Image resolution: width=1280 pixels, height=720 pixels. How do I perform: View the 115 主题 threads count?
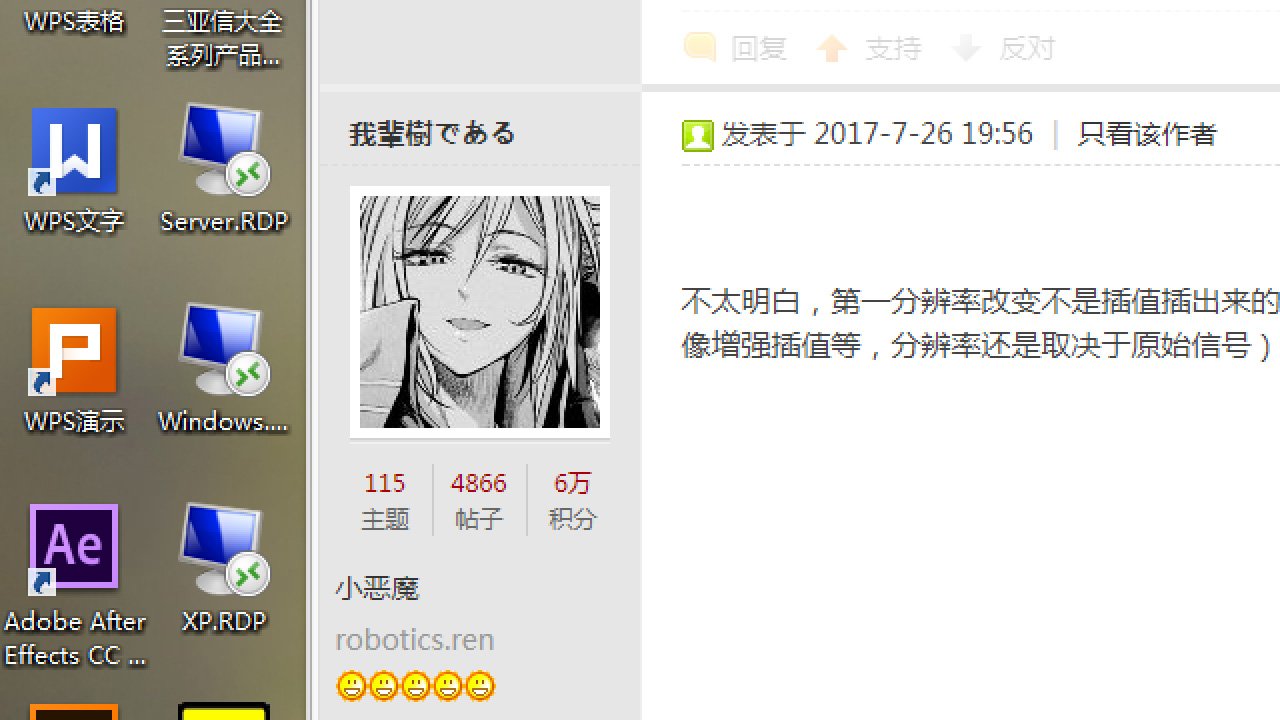(385, 500)
